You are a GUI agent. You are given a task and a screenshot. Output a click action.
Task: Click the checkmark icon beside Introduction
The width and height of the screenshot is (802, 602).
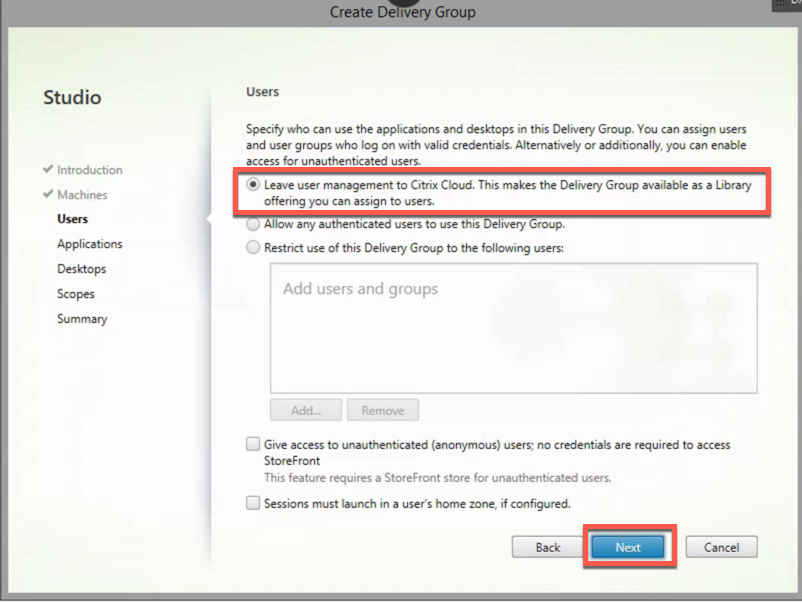coord(48,169)
